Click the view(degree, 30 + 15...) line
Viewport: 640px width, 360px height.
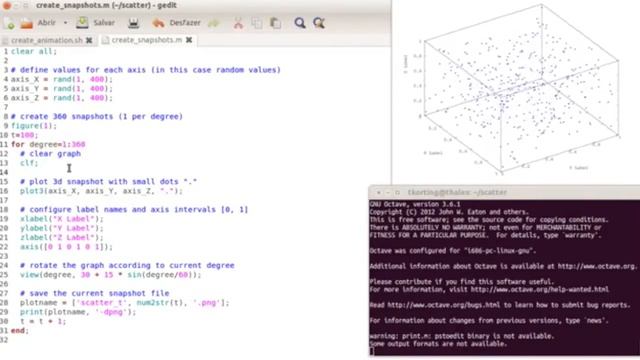coord(111,275)
